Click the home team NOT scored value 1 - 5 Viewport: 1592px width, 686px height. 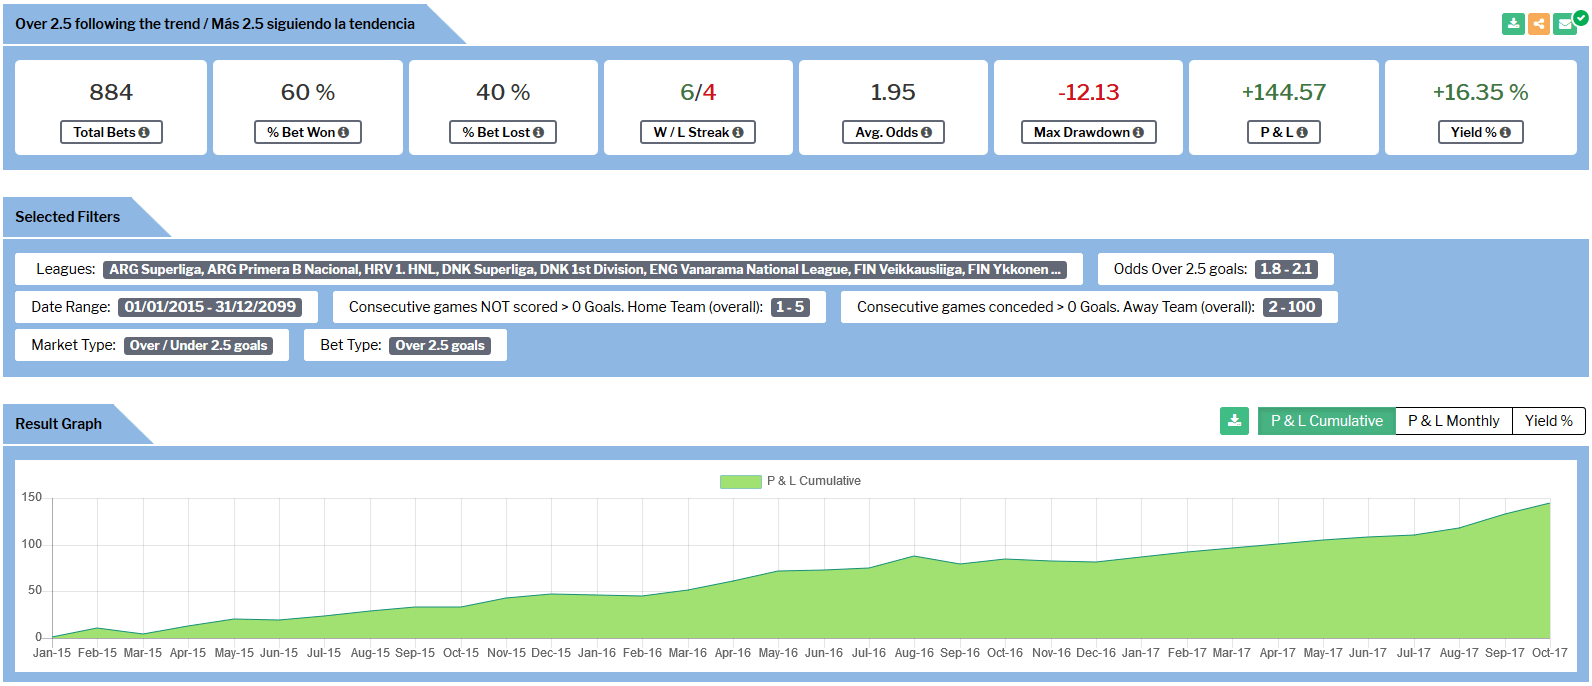tap(790, 307)
